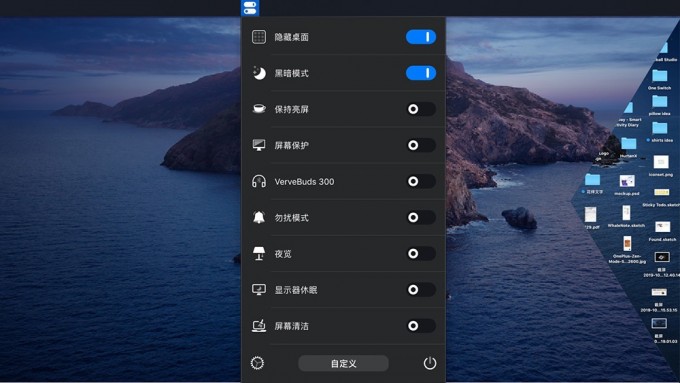Connect VerveBuds 300 using its switch
Viewport: 680px width, 383px height.
coord(421,181)
